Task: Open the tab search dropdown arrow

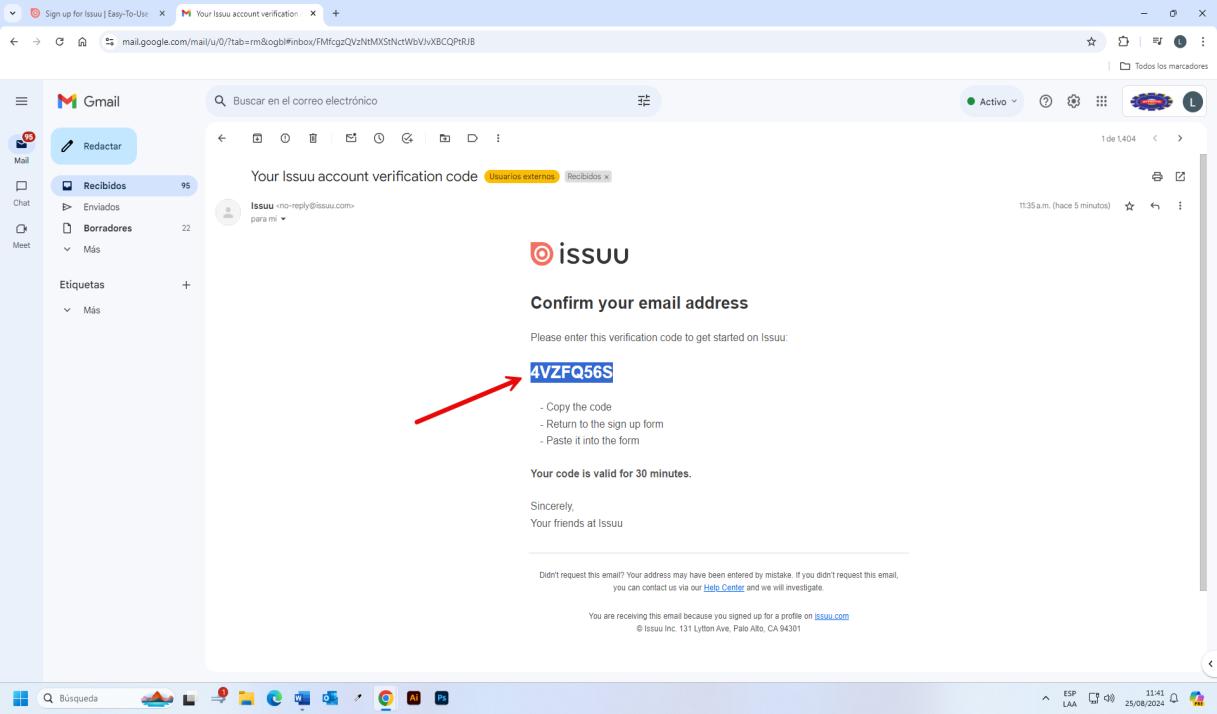Action: (11, 13)
